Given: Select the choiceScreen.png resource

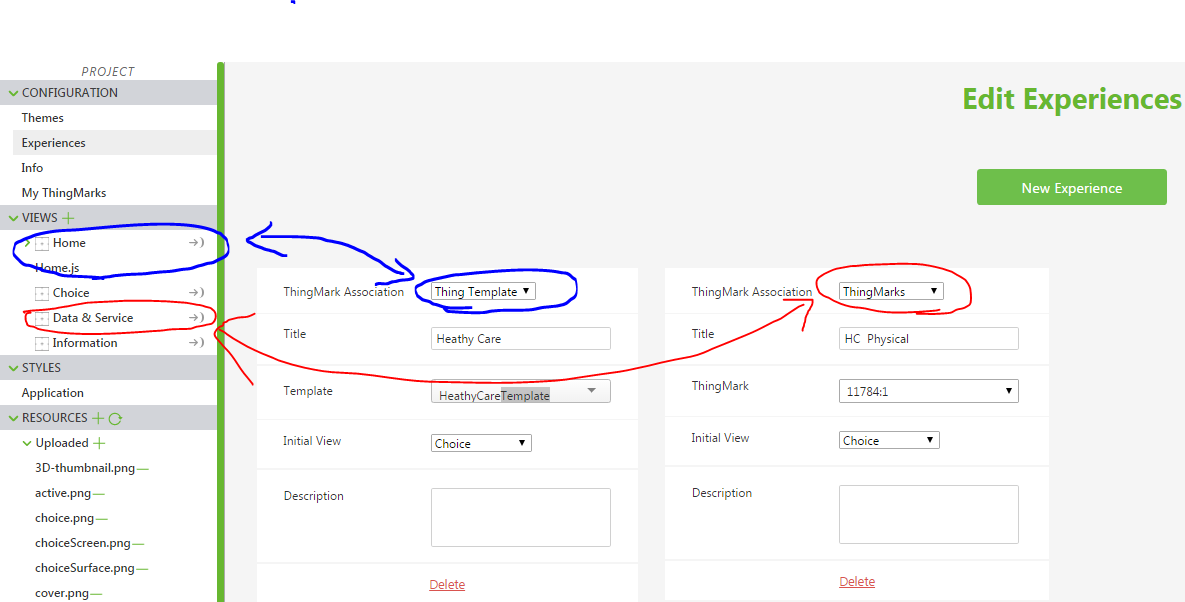Looking at the screenshot, I should pos(82,542).
